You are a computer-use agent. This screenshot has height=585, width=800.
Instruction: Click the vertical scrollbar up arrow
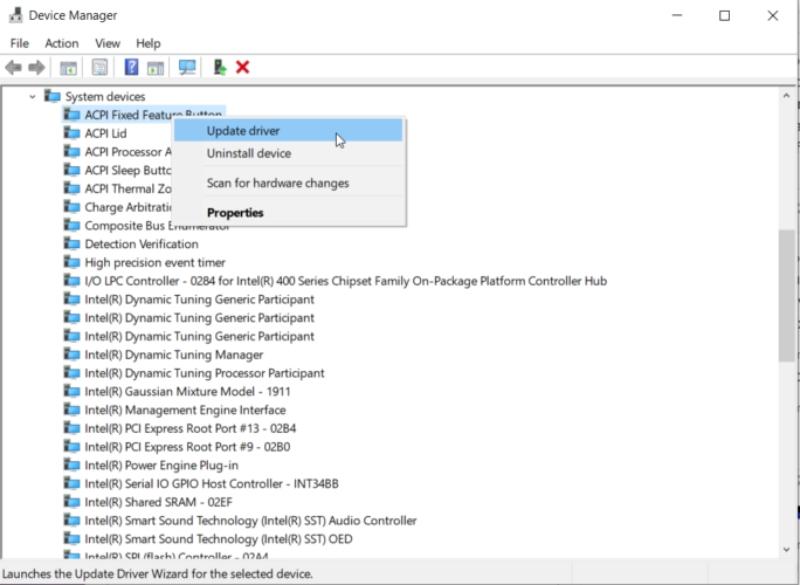[786, 95]
